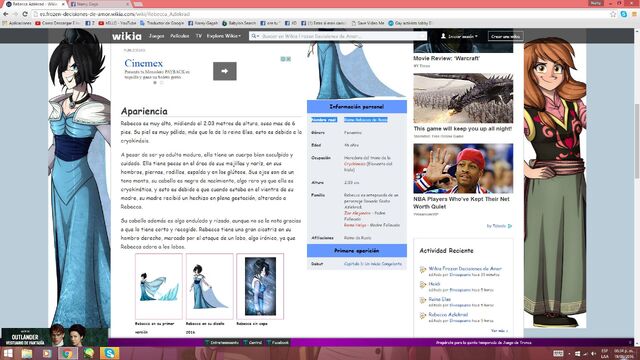
Task: Click the Rebecca sin capa thumbnail
Action: [x=260, y=286]
